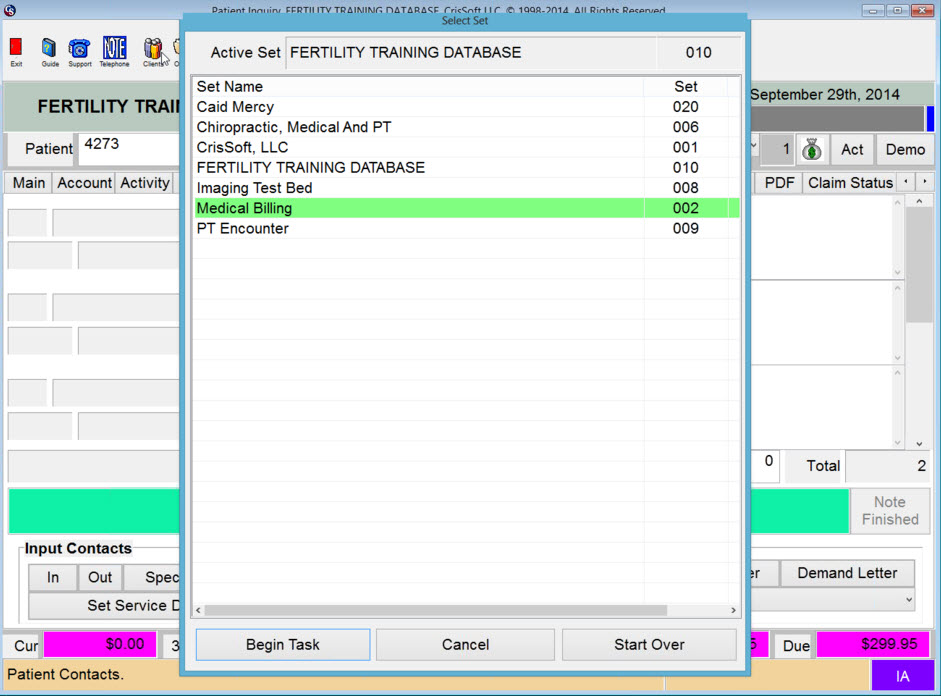The width and height of the screenshot is (941, 696).
Task: Open the dropdown chevron left of the counter
Action: pyautogui.click(x=753, y=146)
